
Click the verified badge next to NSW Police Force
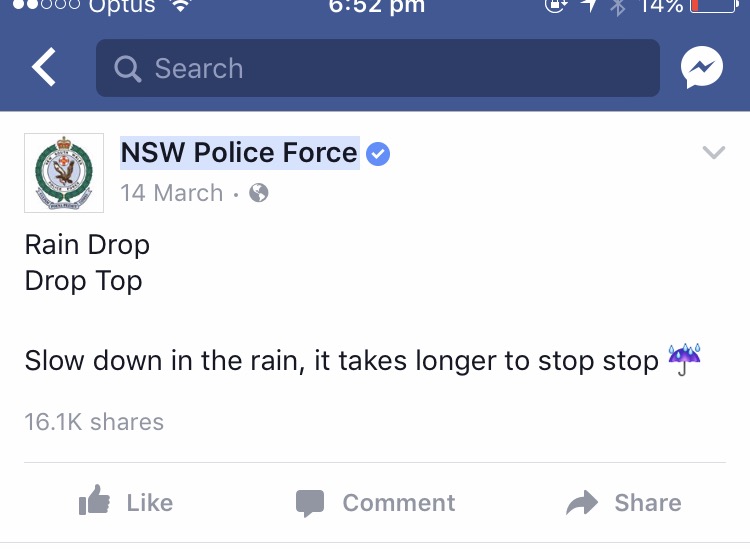click(x=378, y=154)
